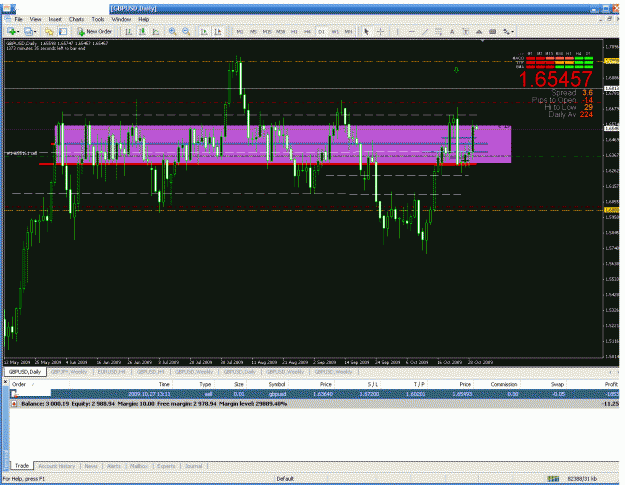Toggle chart Auto Scroll
625x485 pixels.
[204, 31]
